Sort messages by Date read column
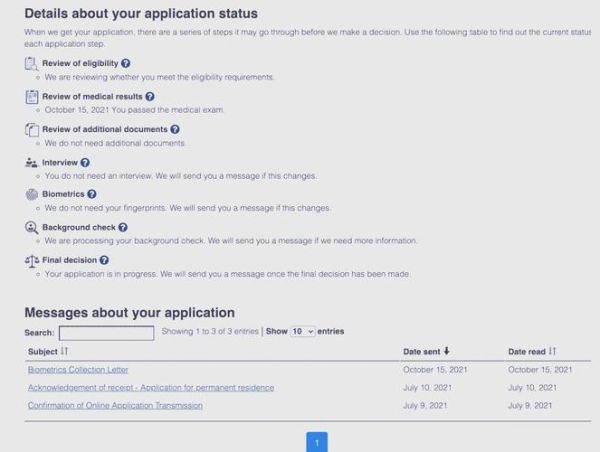The image size is (600, 452). click(551, 351)
